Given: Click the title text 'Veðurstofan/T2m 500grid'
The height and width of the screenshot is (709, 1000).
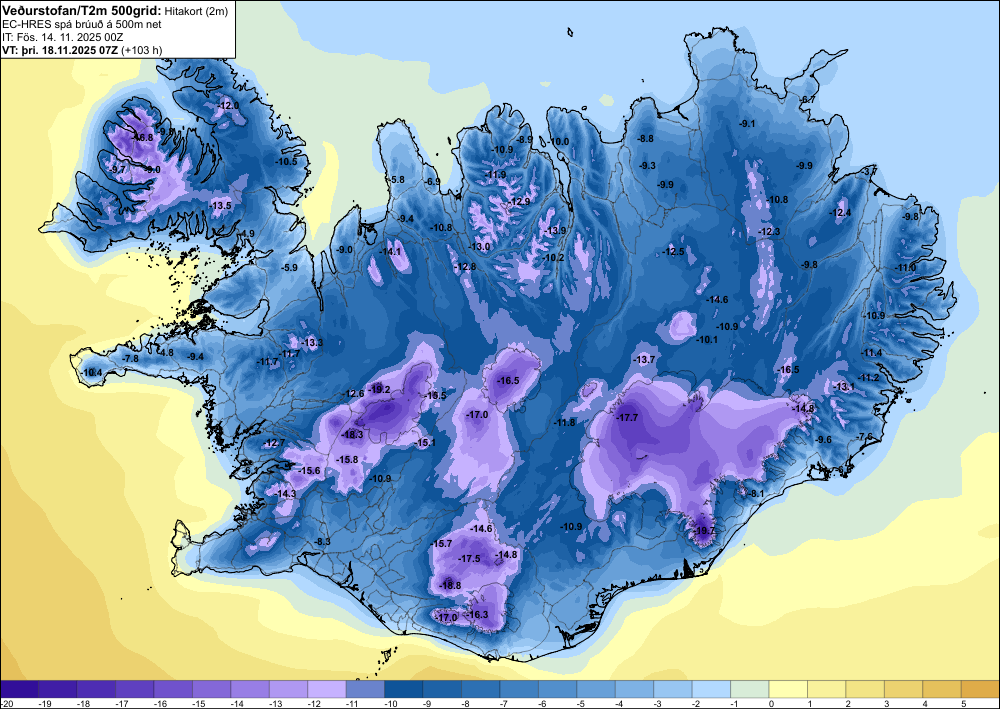Looking at the screenshot, I should (x=80, y=10).
